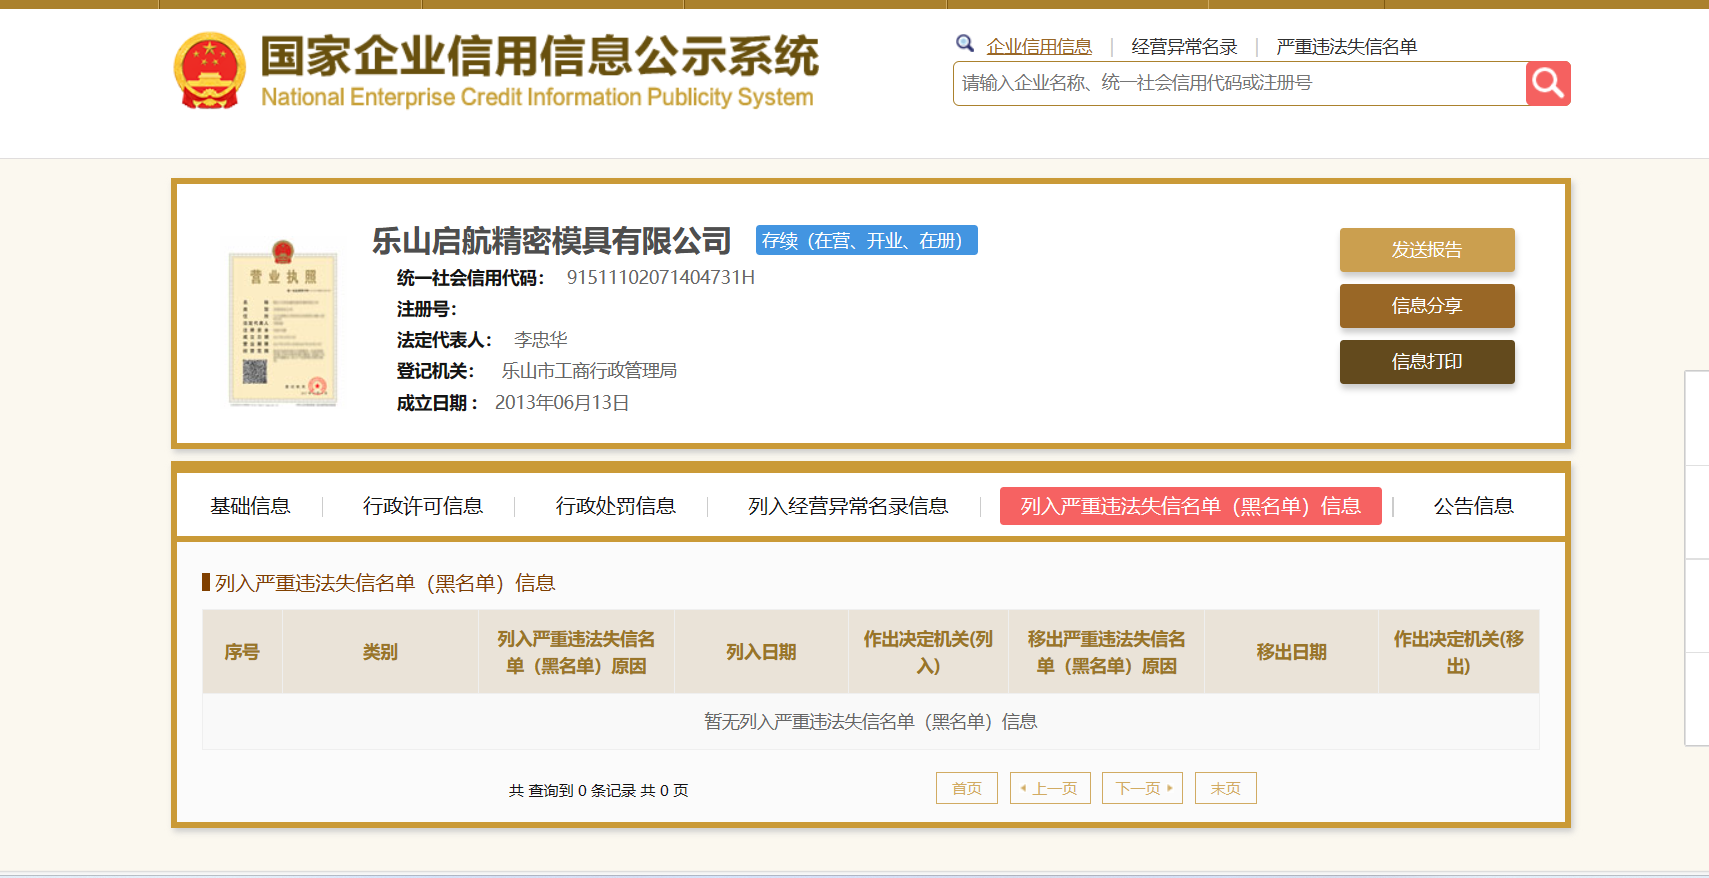Go to 首页 in pagination
The width and height of the screenshot is (1709, 878).
(x=967, y=788)
